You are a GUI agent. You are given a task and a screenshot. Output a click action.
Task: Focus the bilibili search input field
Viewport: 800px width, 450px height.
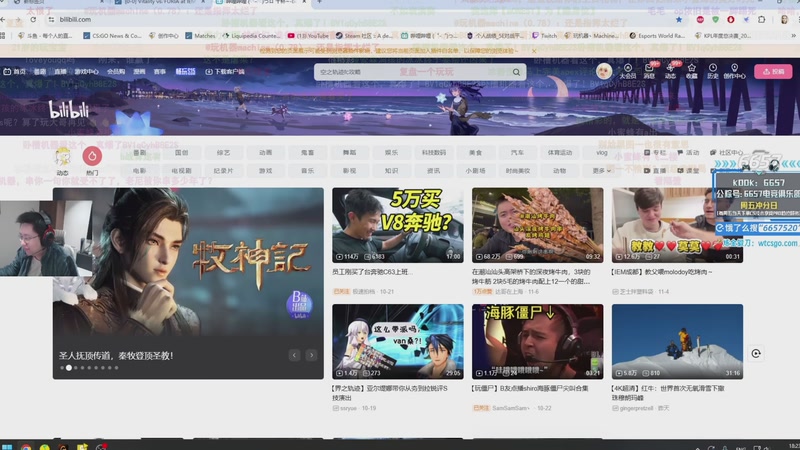pyautogui.click(x=413, y=72)
